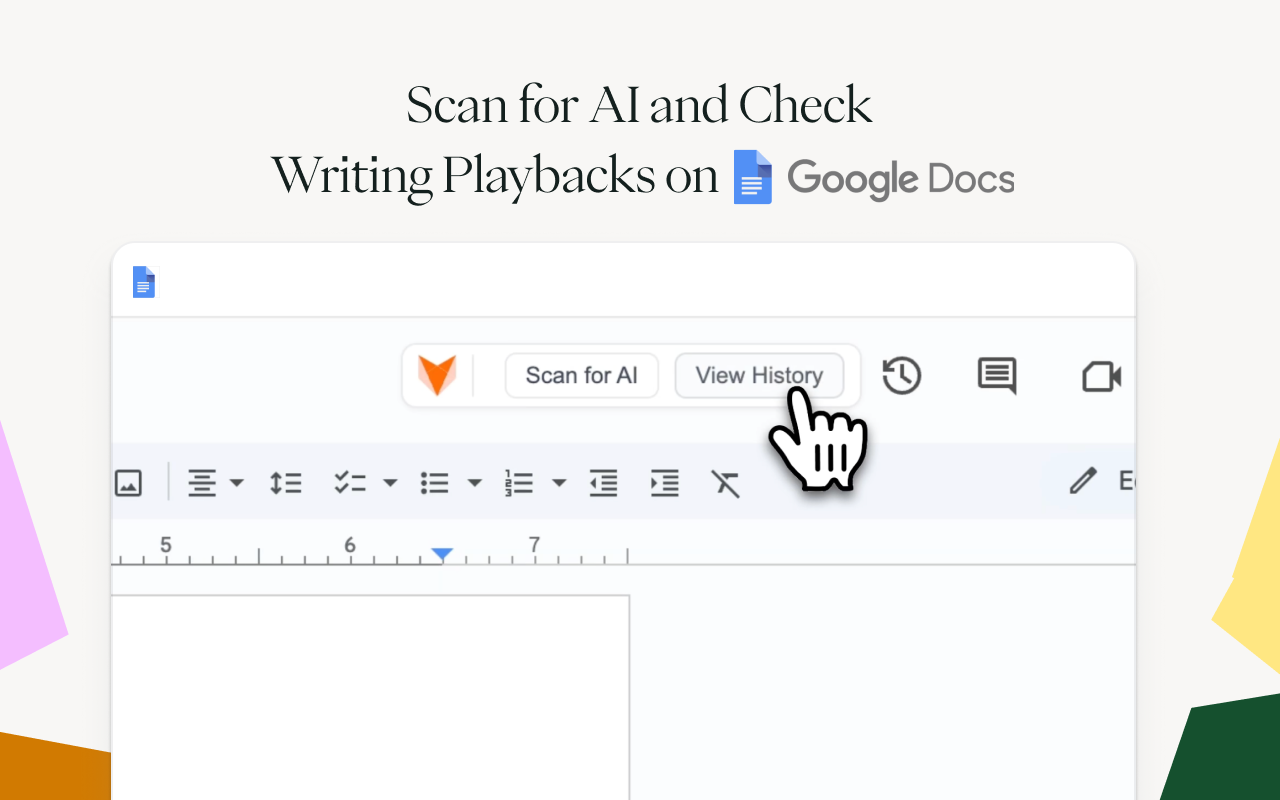Open the Google Docs home icon

click(143, 282)
